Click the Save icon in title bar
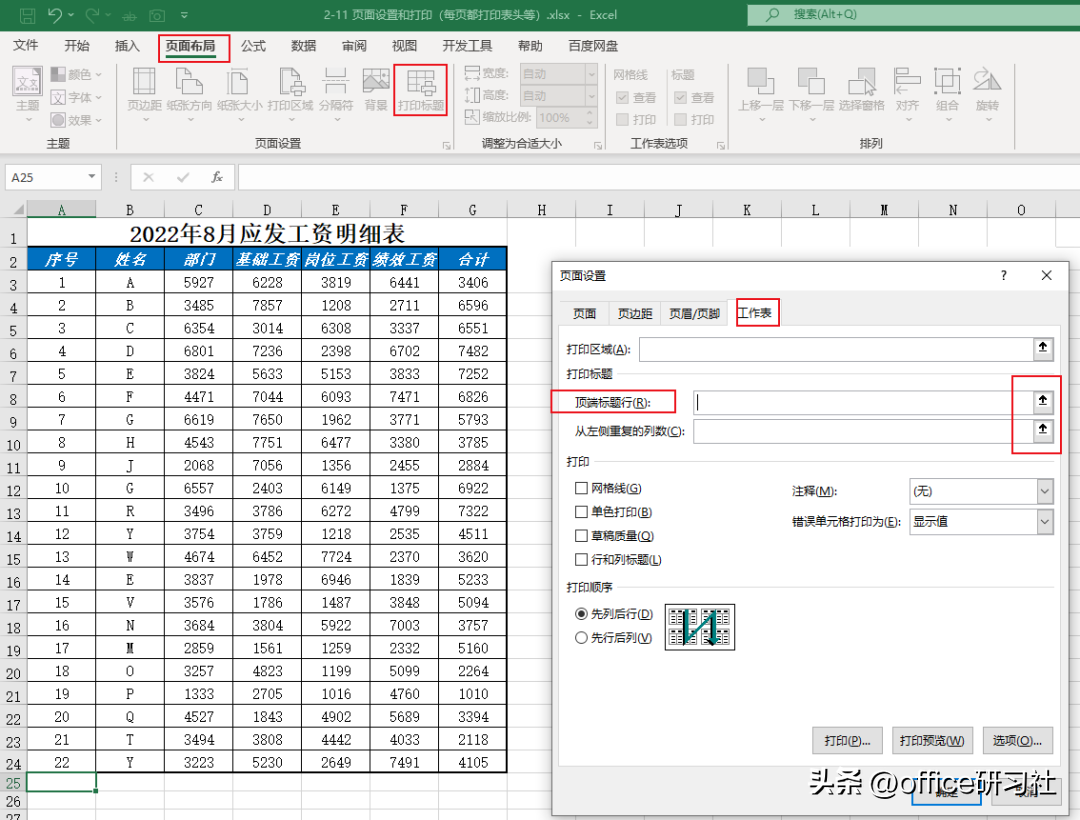This screenshot has height=820, width=1080. 28,14
